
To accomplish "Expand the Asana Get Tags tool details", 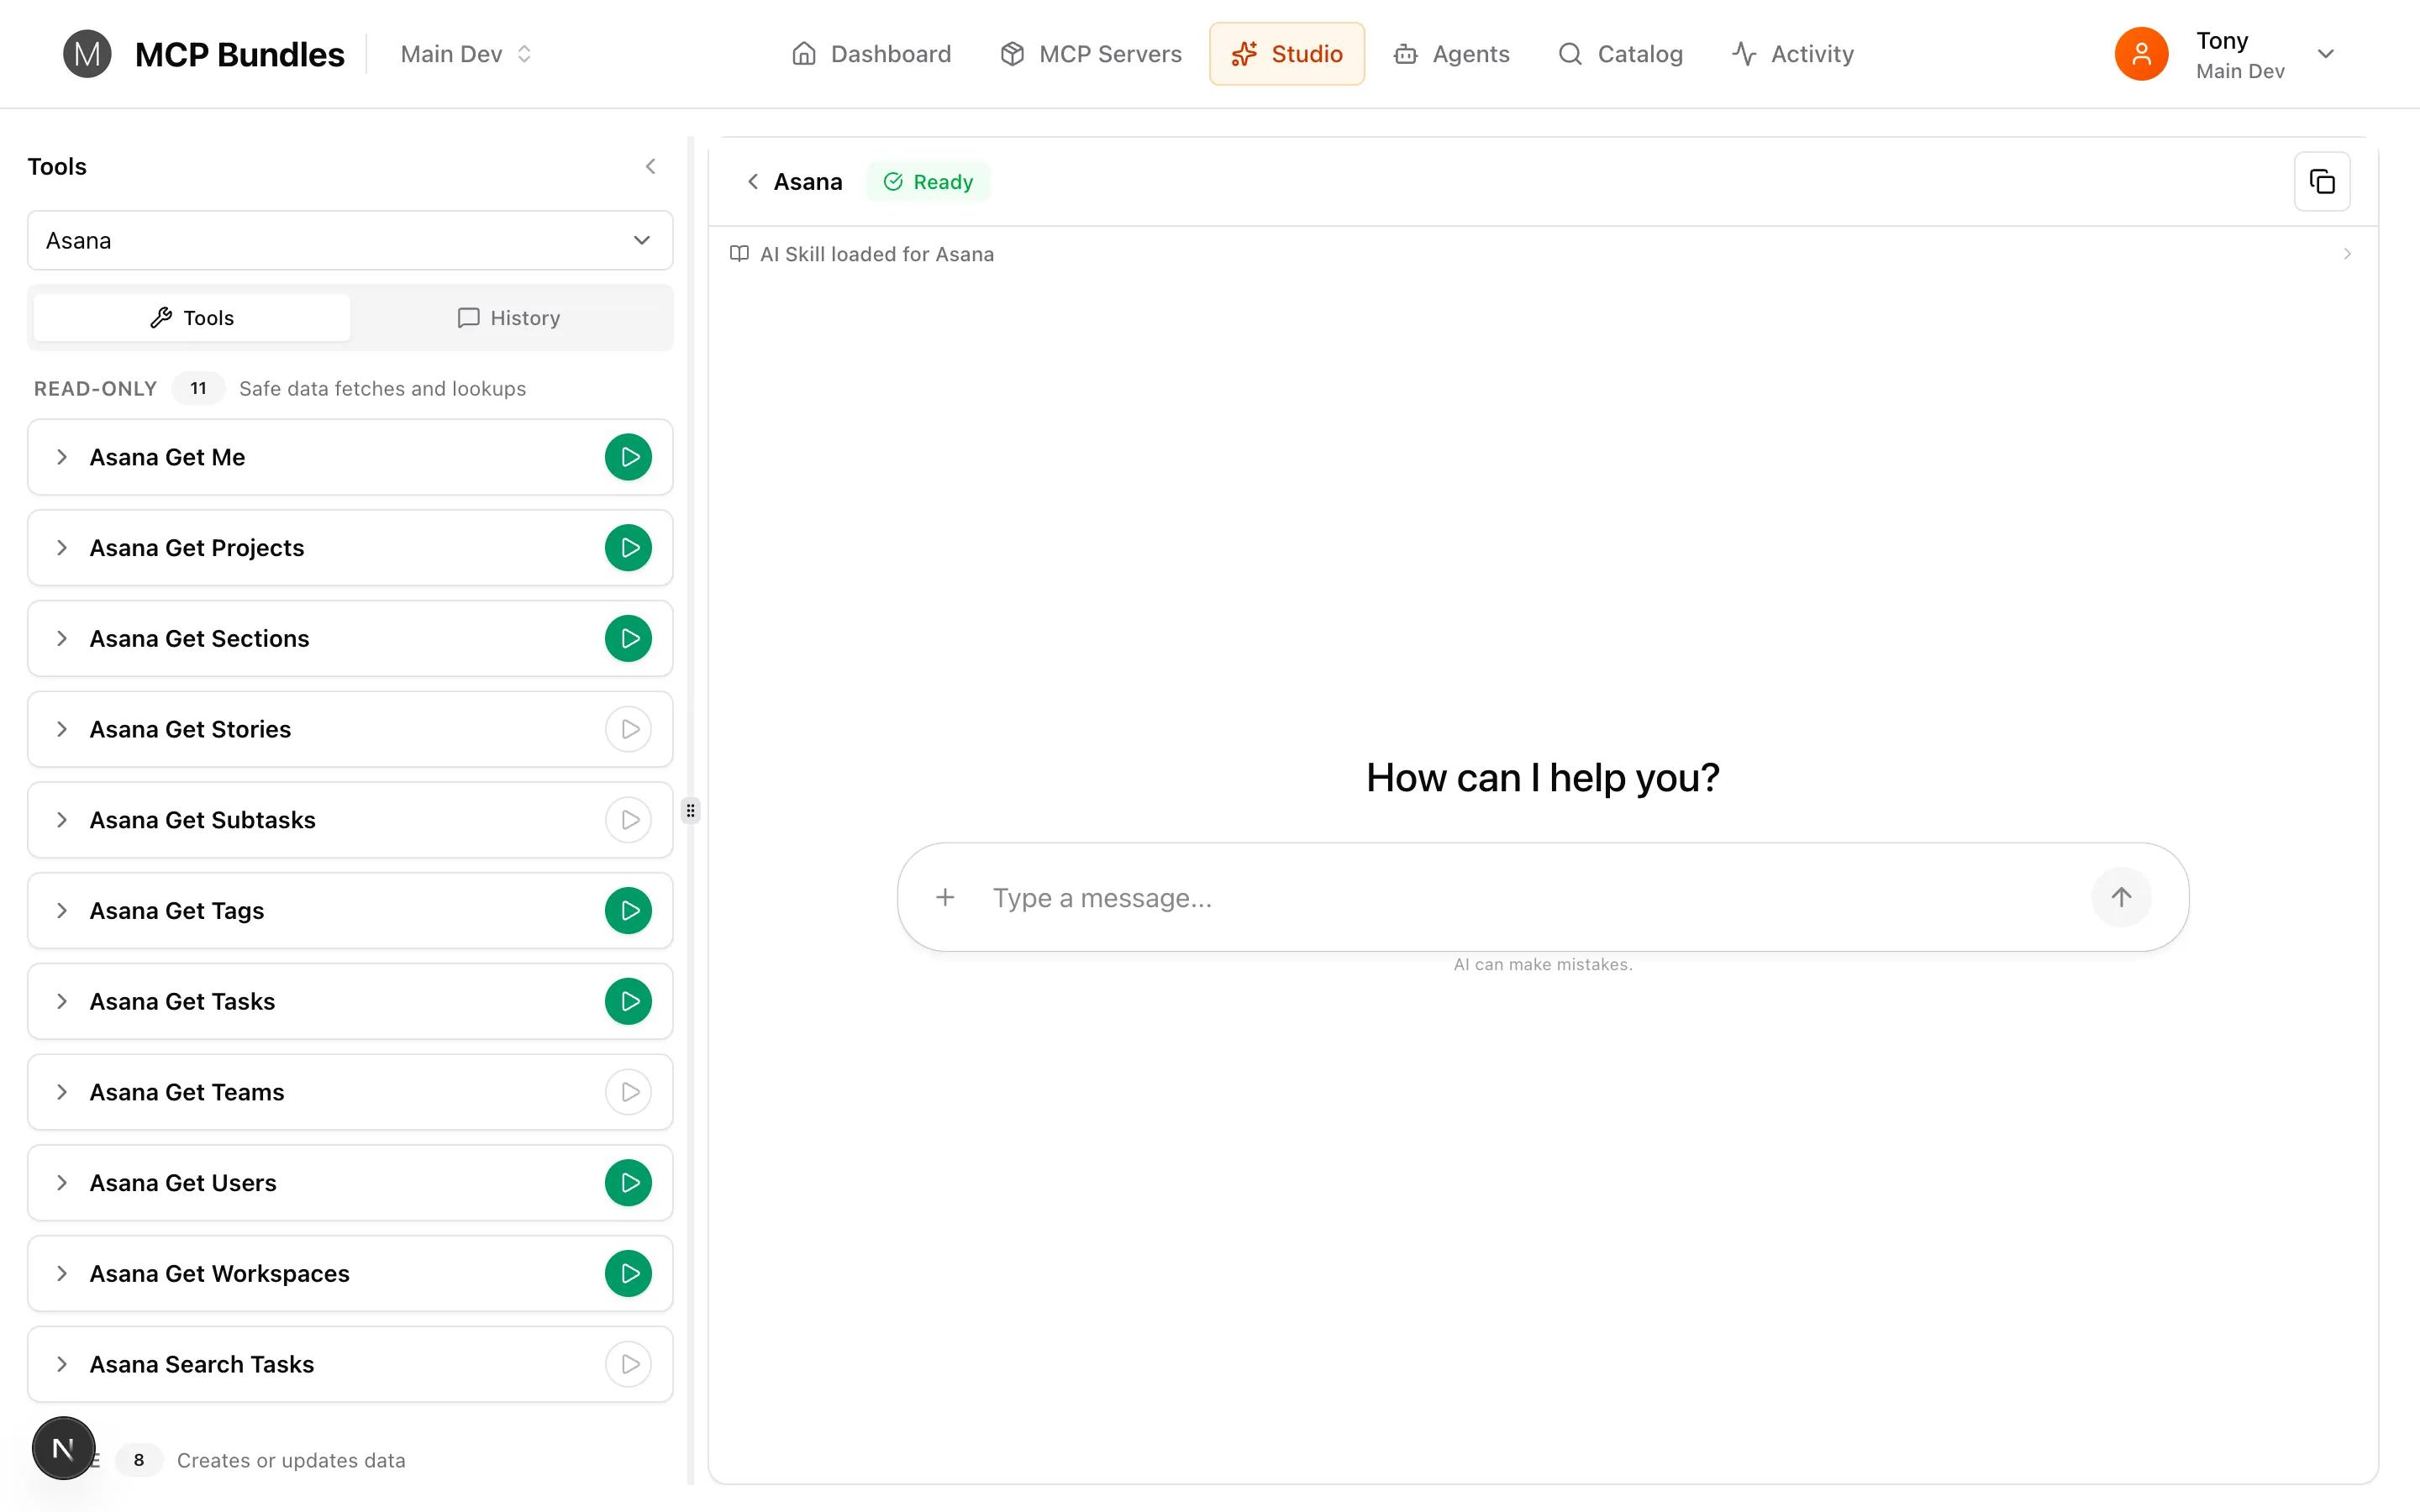I will point(62,911).
